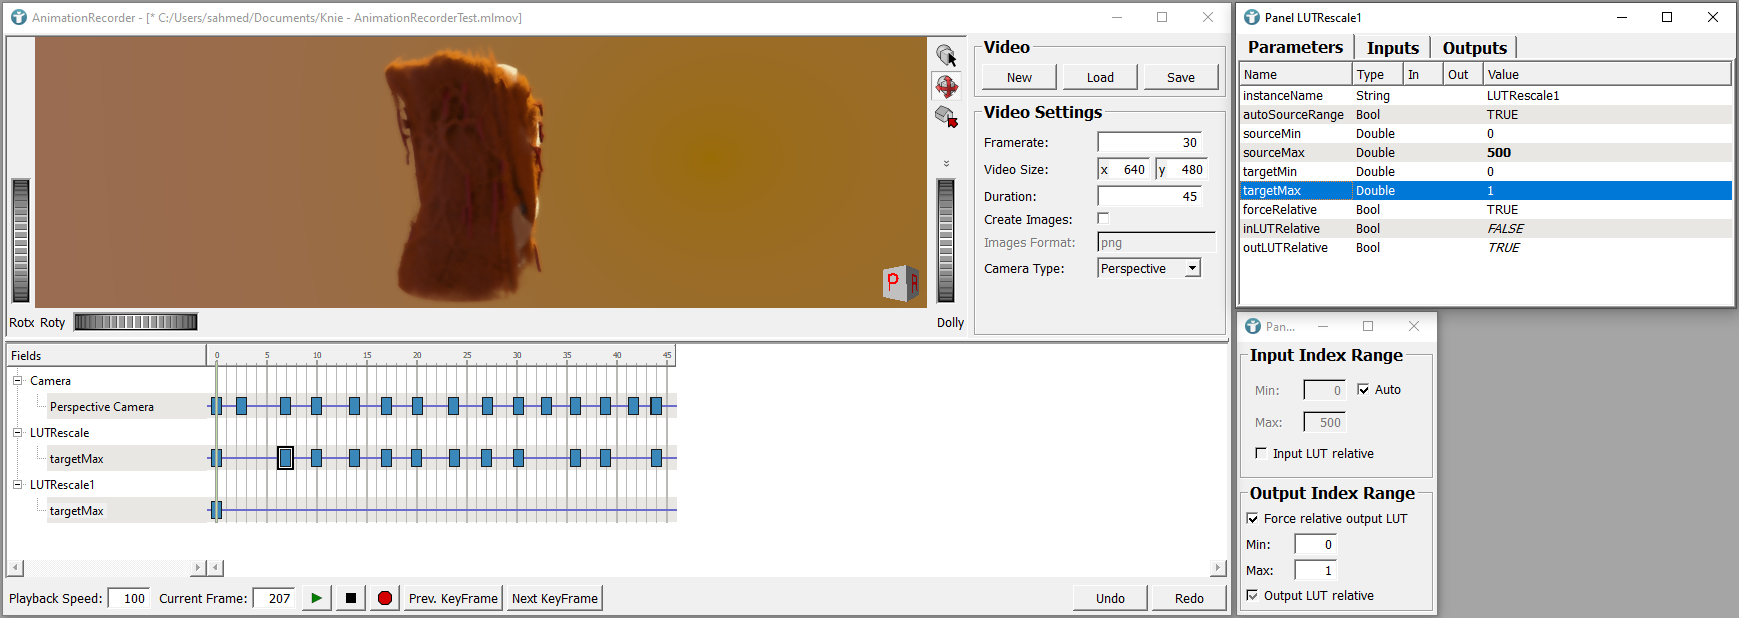Screen dimensions: 1739x618
Task: Jump to Next KeyFrame
Action: click(x=554, y=598)
